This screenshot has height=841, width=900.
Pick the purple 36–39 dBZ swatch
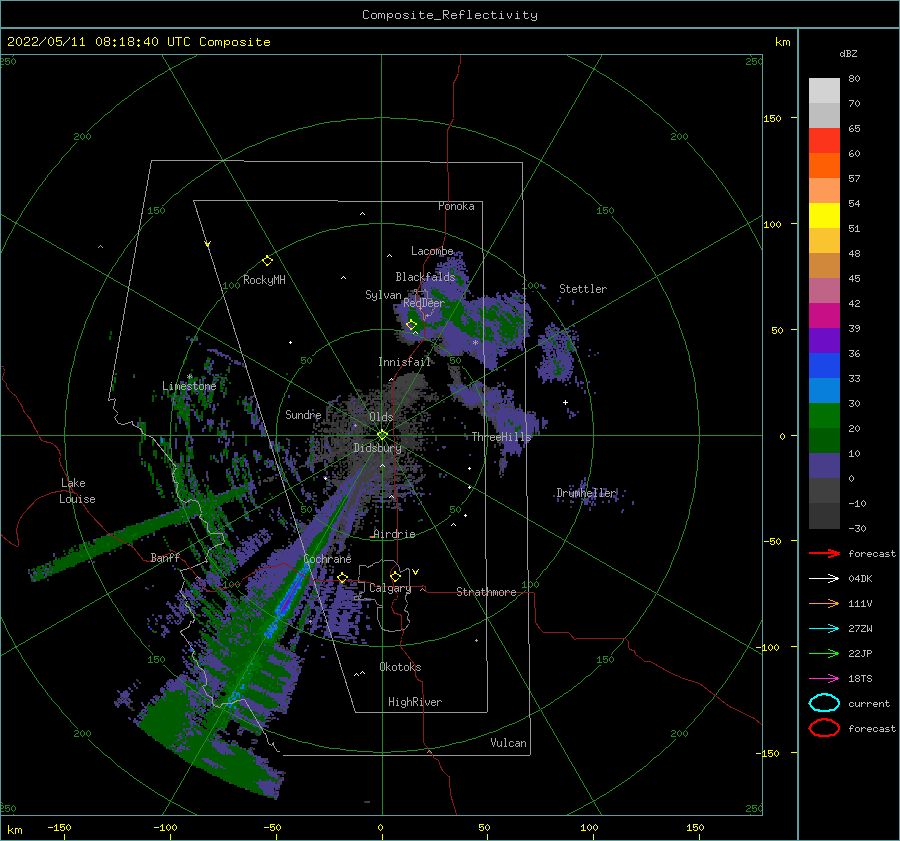[824, 341]
